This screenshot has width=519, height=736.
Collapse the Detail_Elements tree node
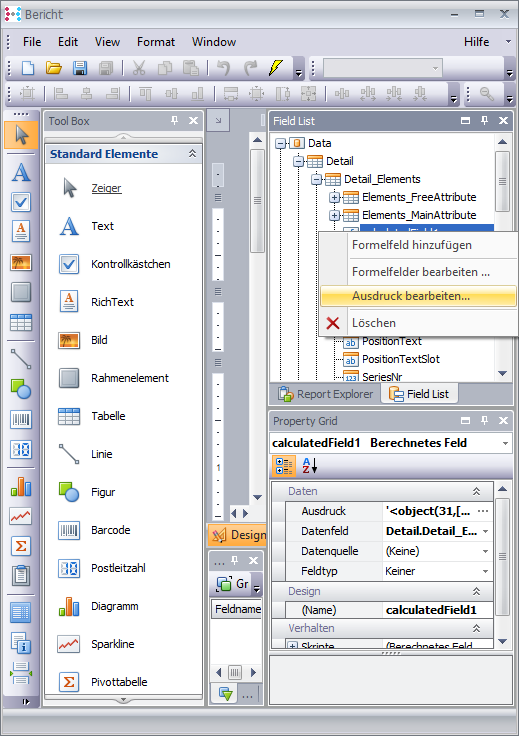point(316,179)
